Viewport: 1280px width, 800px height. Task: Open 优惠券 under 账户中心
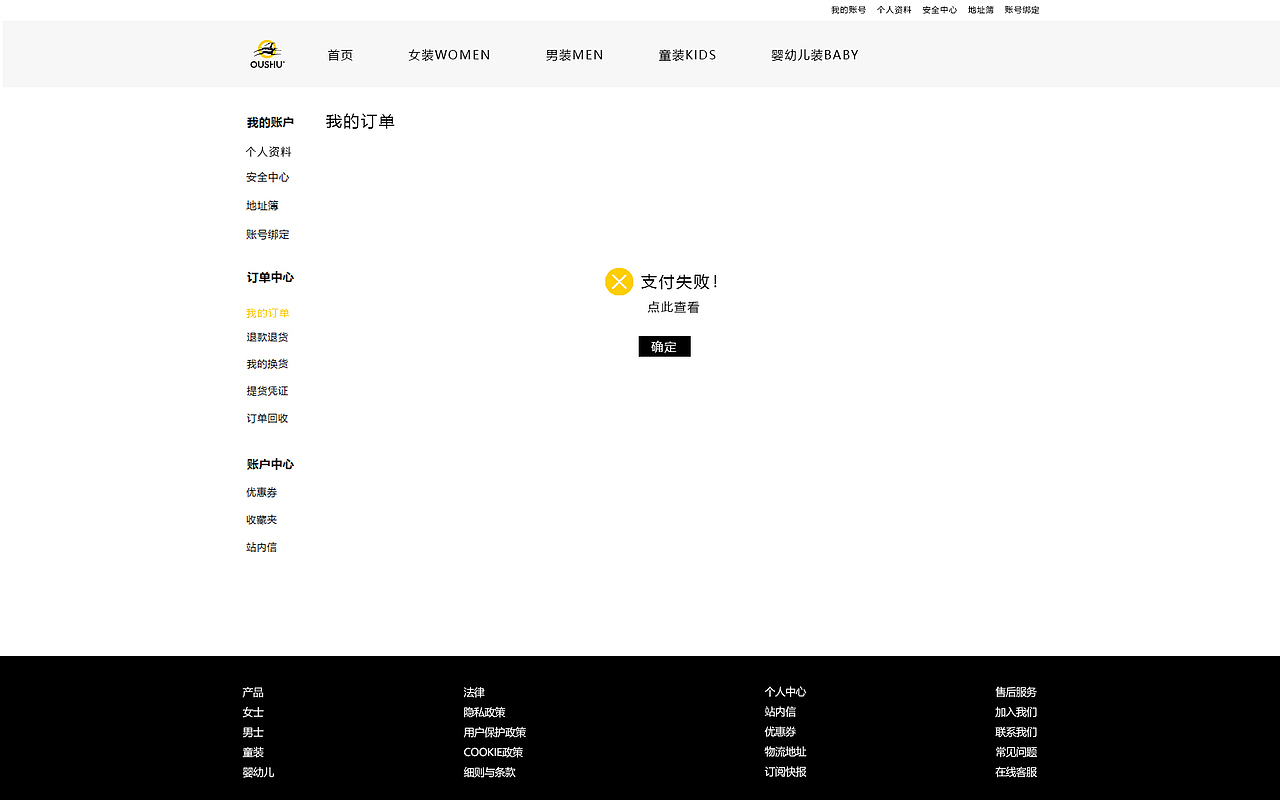click(x=261, y=492)
